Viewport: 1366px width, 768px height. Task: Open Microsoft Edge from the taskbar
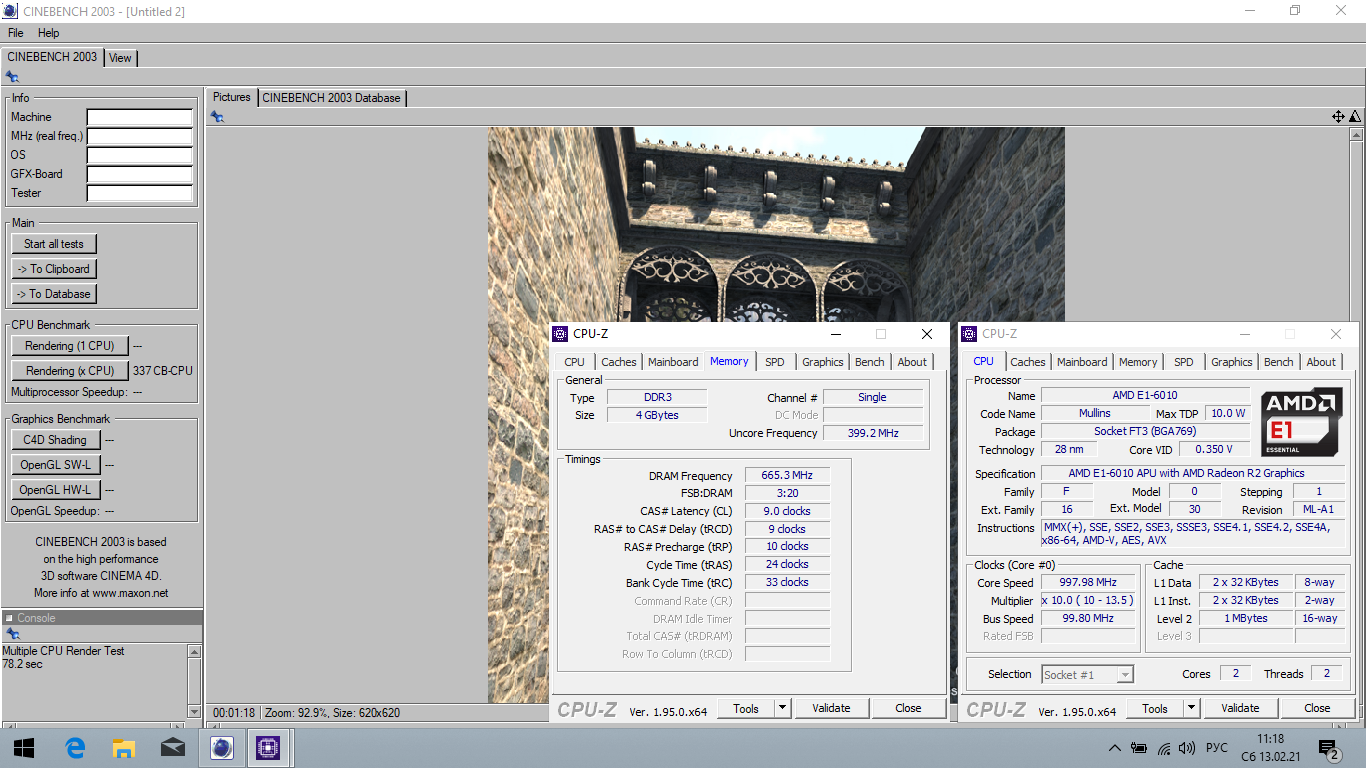[75, 747]
